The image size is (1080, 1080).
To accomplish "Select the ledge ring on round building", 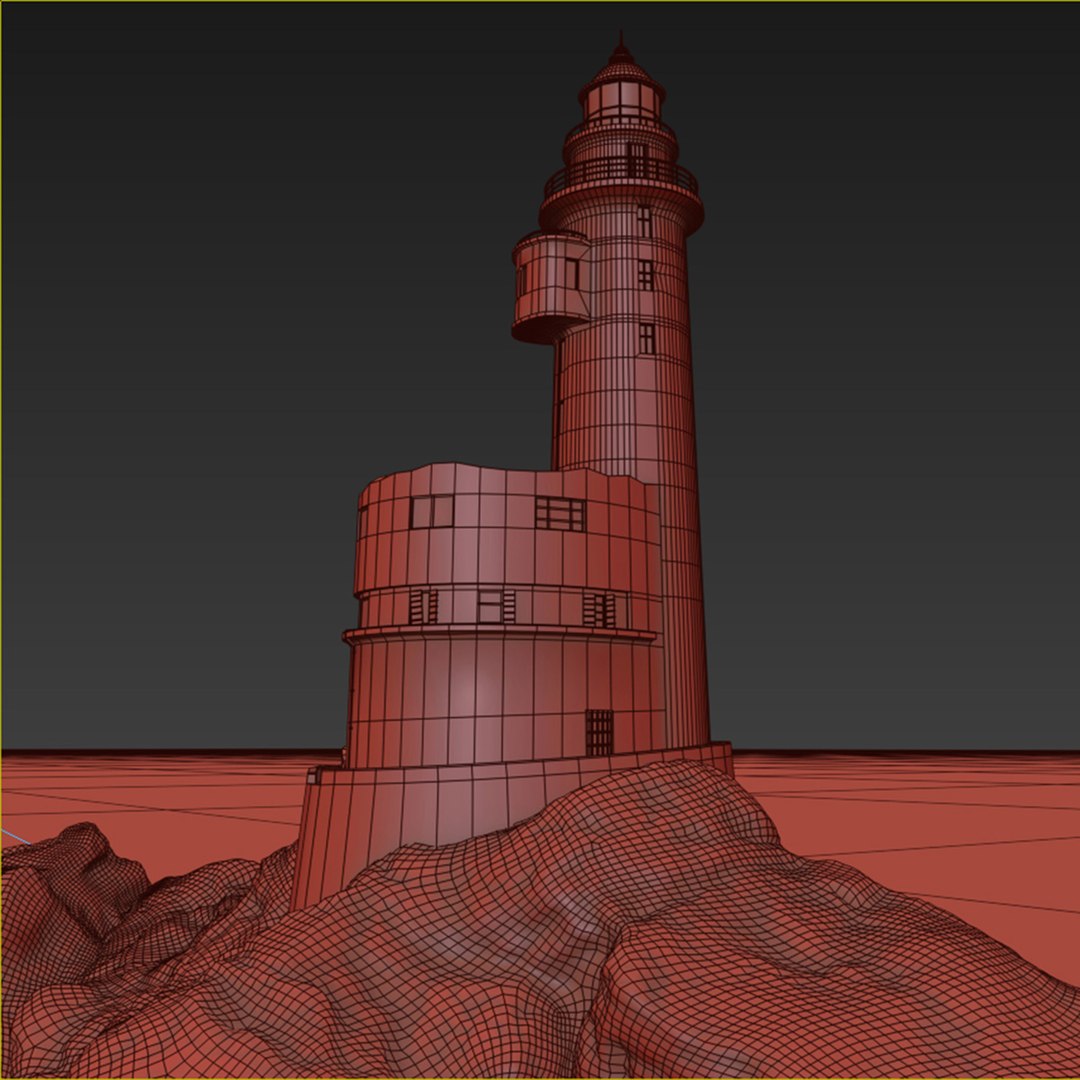I will [x=499, y=634].
